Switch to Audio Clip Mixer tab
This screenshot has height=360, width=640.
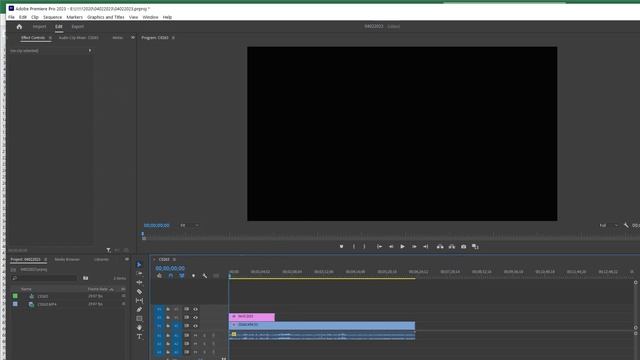[x=78, y=38]
